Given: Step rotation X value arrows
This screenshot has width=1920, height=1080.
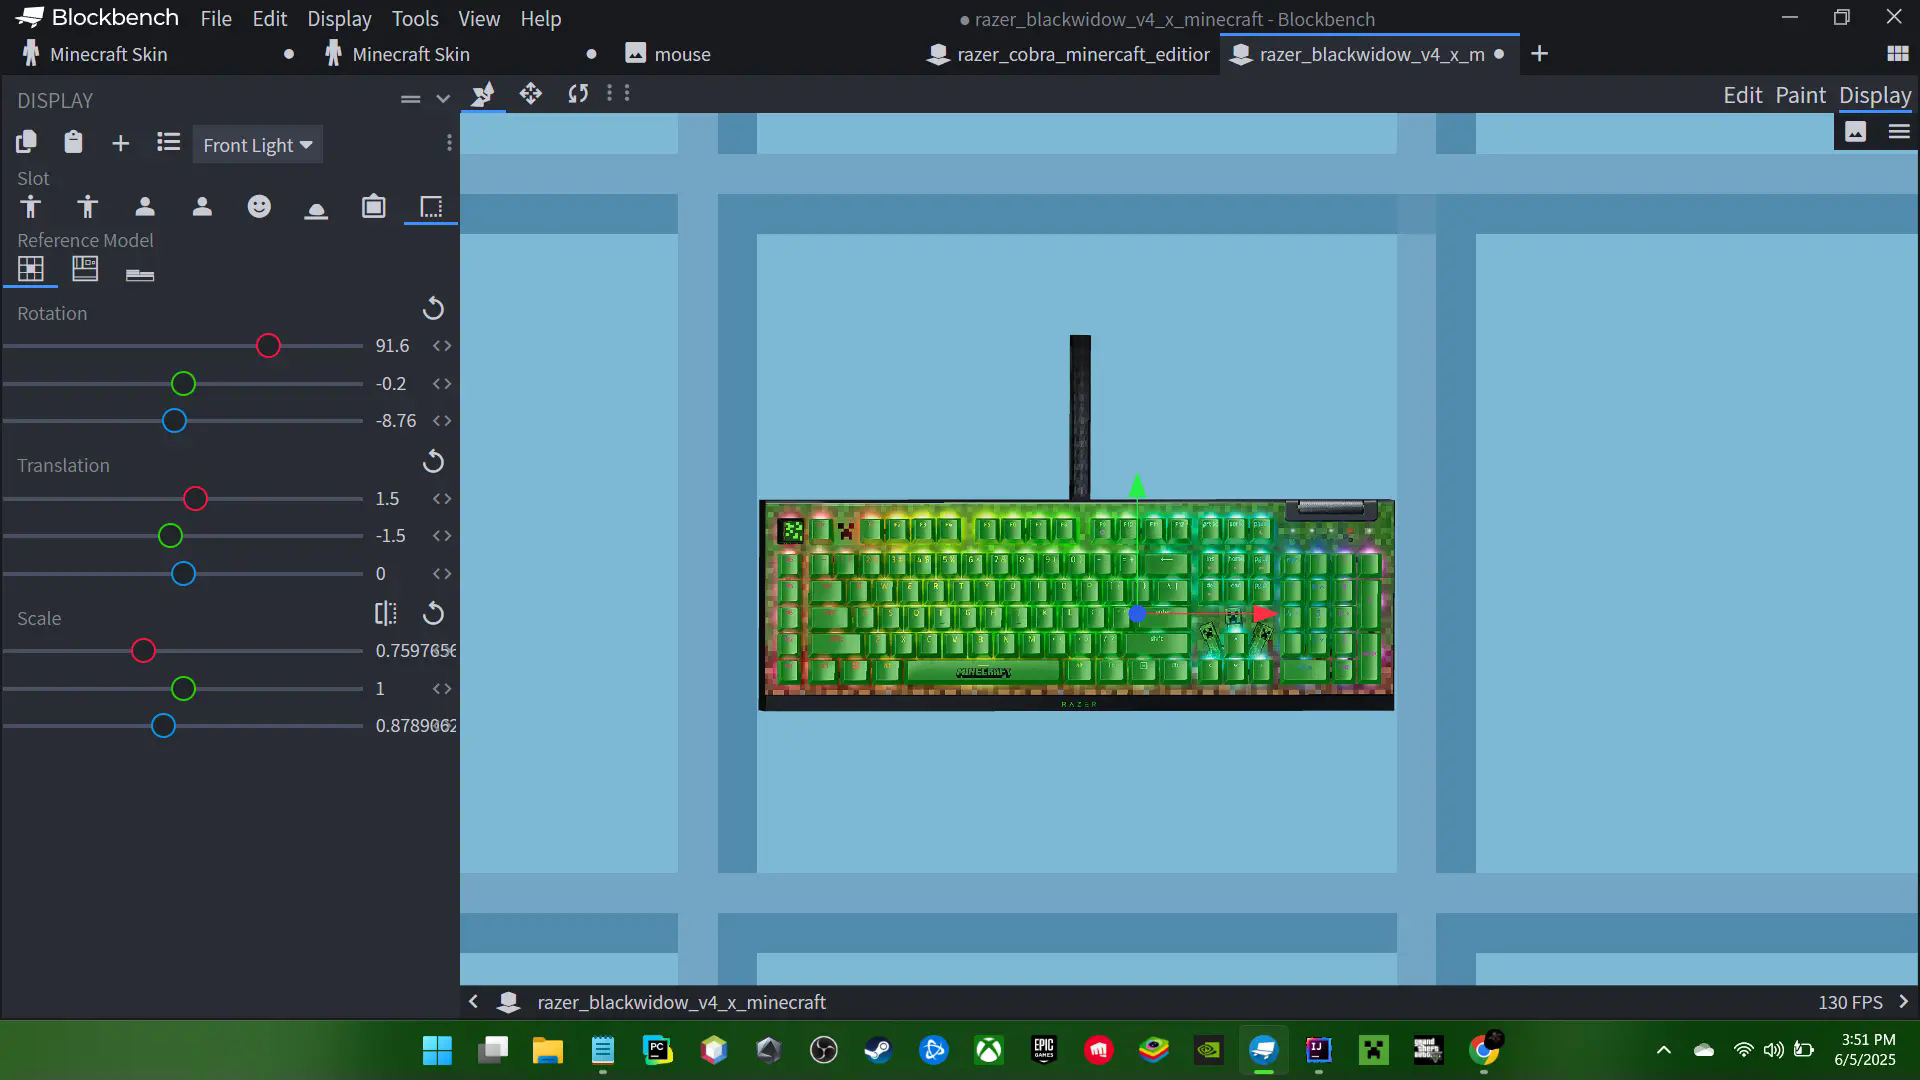Looking at the screenshot, I should tap(442, 346).
